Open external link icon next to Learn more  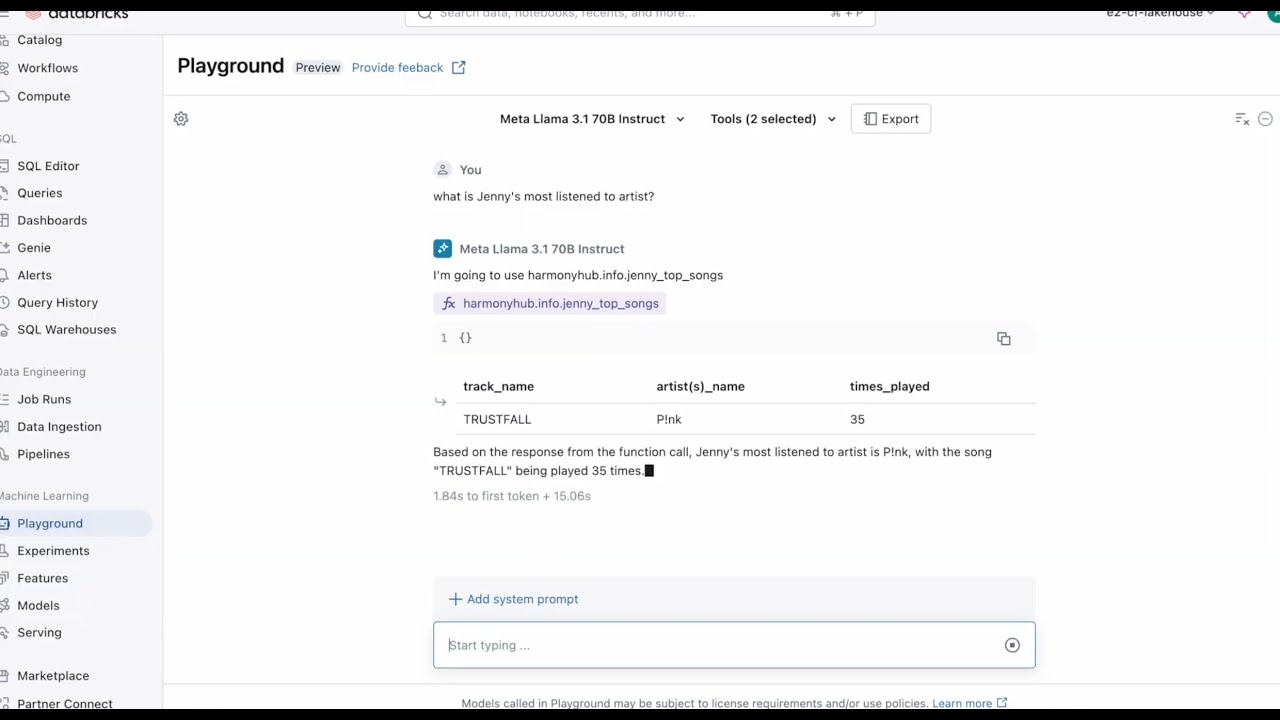1001,704
